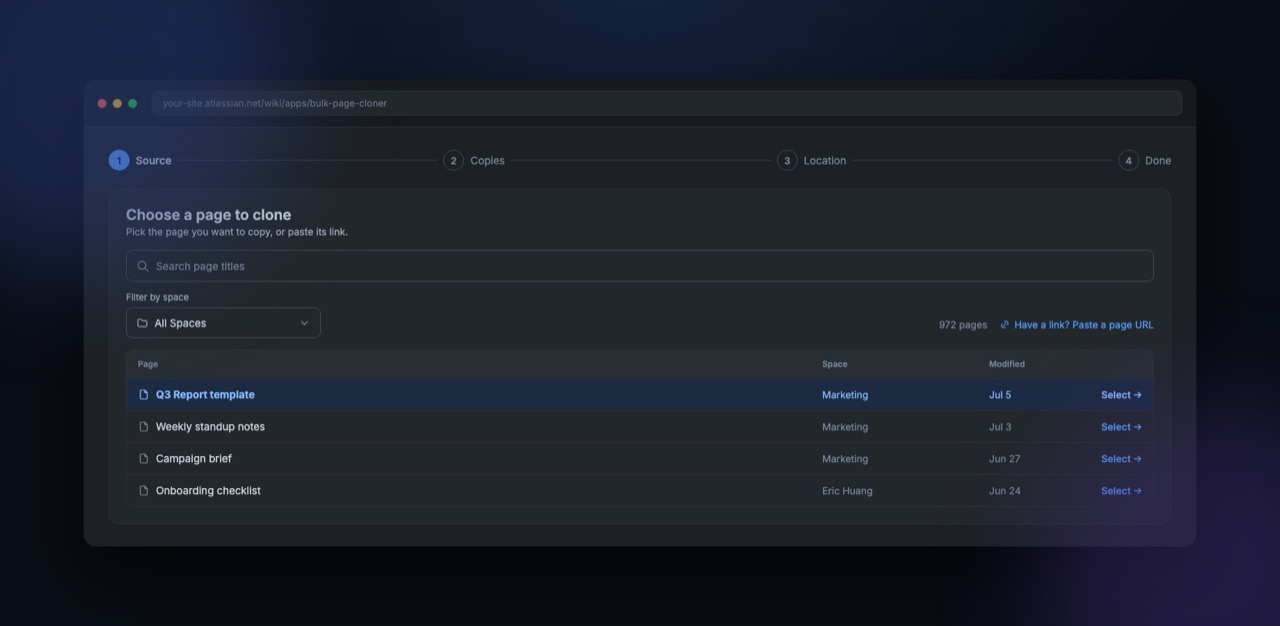This screenshot has width=1280, height=626.
Task: Click page icon for Campaign brief
Action: 143,459
